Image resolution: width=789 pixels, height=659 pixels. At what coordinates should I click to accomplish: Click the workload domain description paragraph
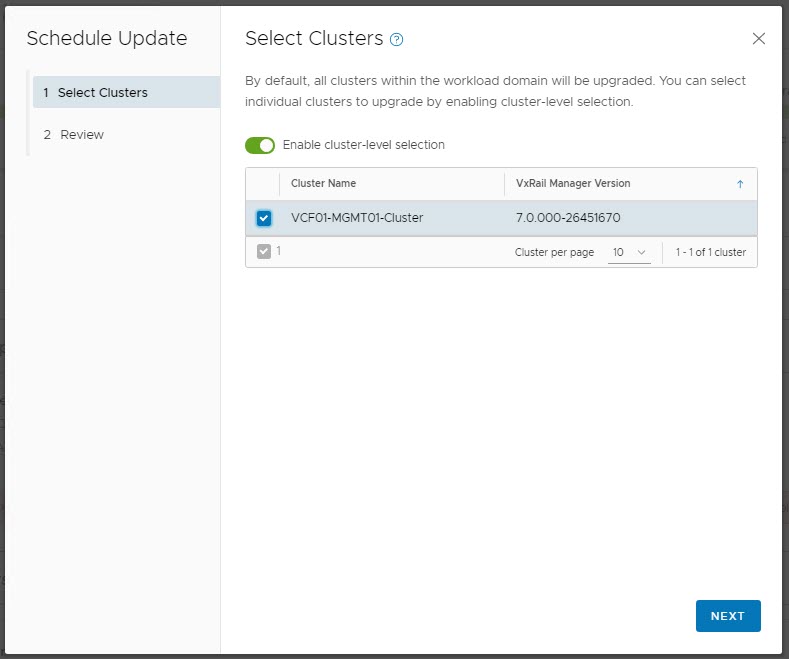pyautogui.click(x=495, y=91)
